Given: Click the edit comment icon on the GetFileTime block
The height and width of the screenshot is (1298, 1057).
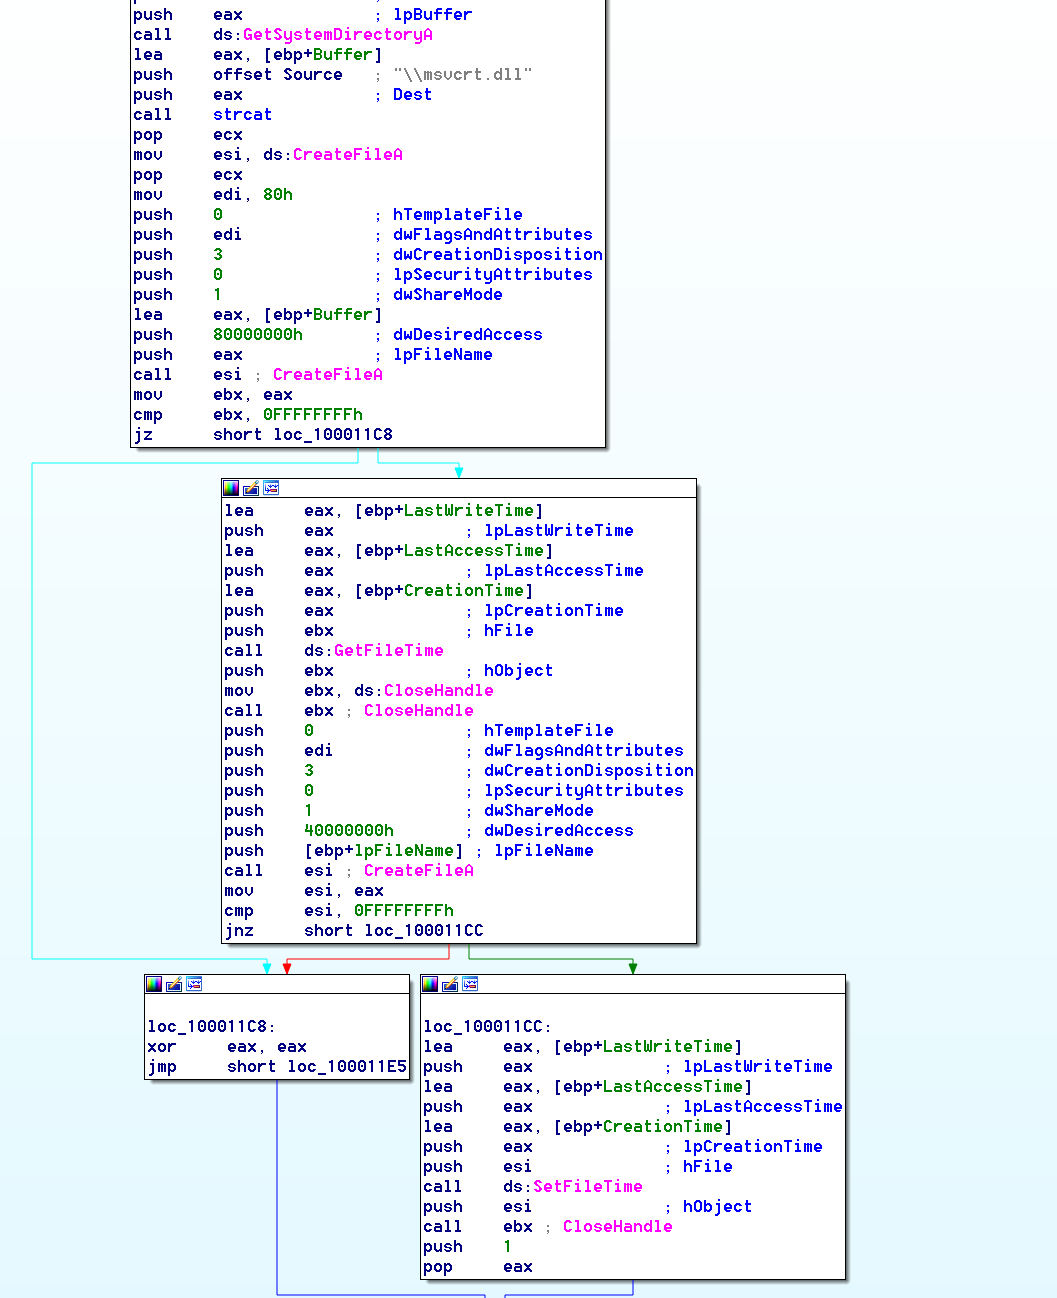Looking at the screenshot, I should pyautogui.click(x=251, y=488).
